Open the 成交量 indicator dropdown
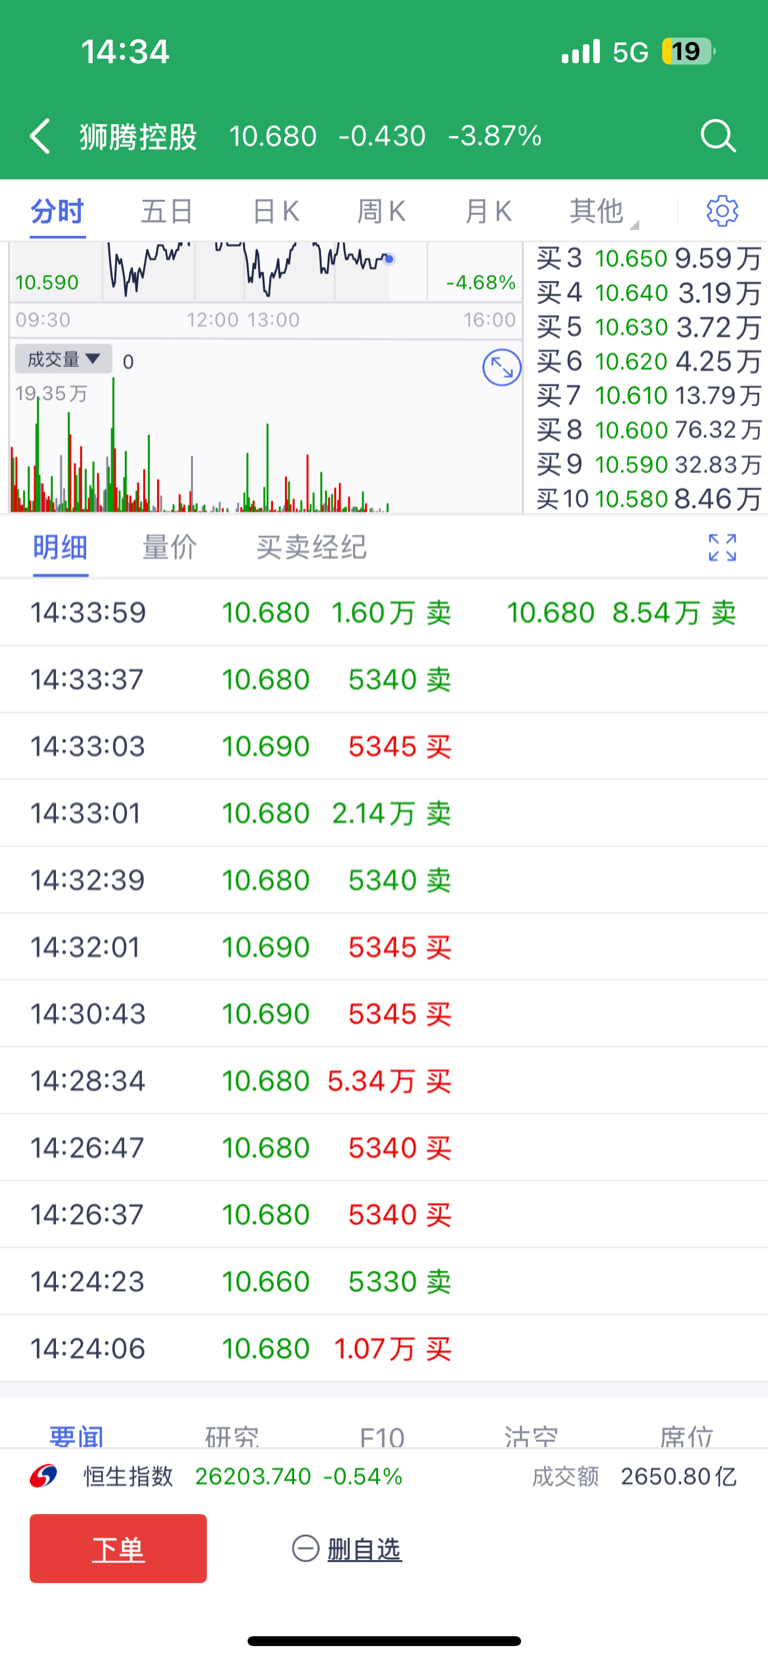 click(x=63, y=359)
